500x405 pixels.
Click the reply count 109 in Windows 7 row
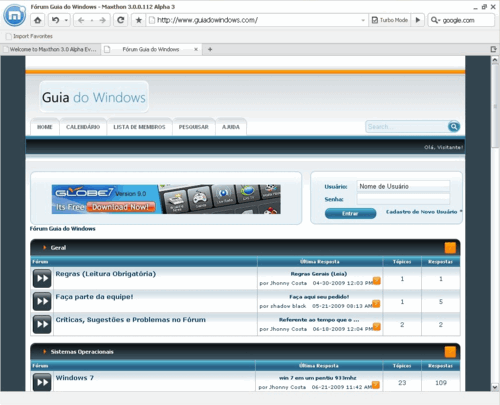[x=441, y=383]
